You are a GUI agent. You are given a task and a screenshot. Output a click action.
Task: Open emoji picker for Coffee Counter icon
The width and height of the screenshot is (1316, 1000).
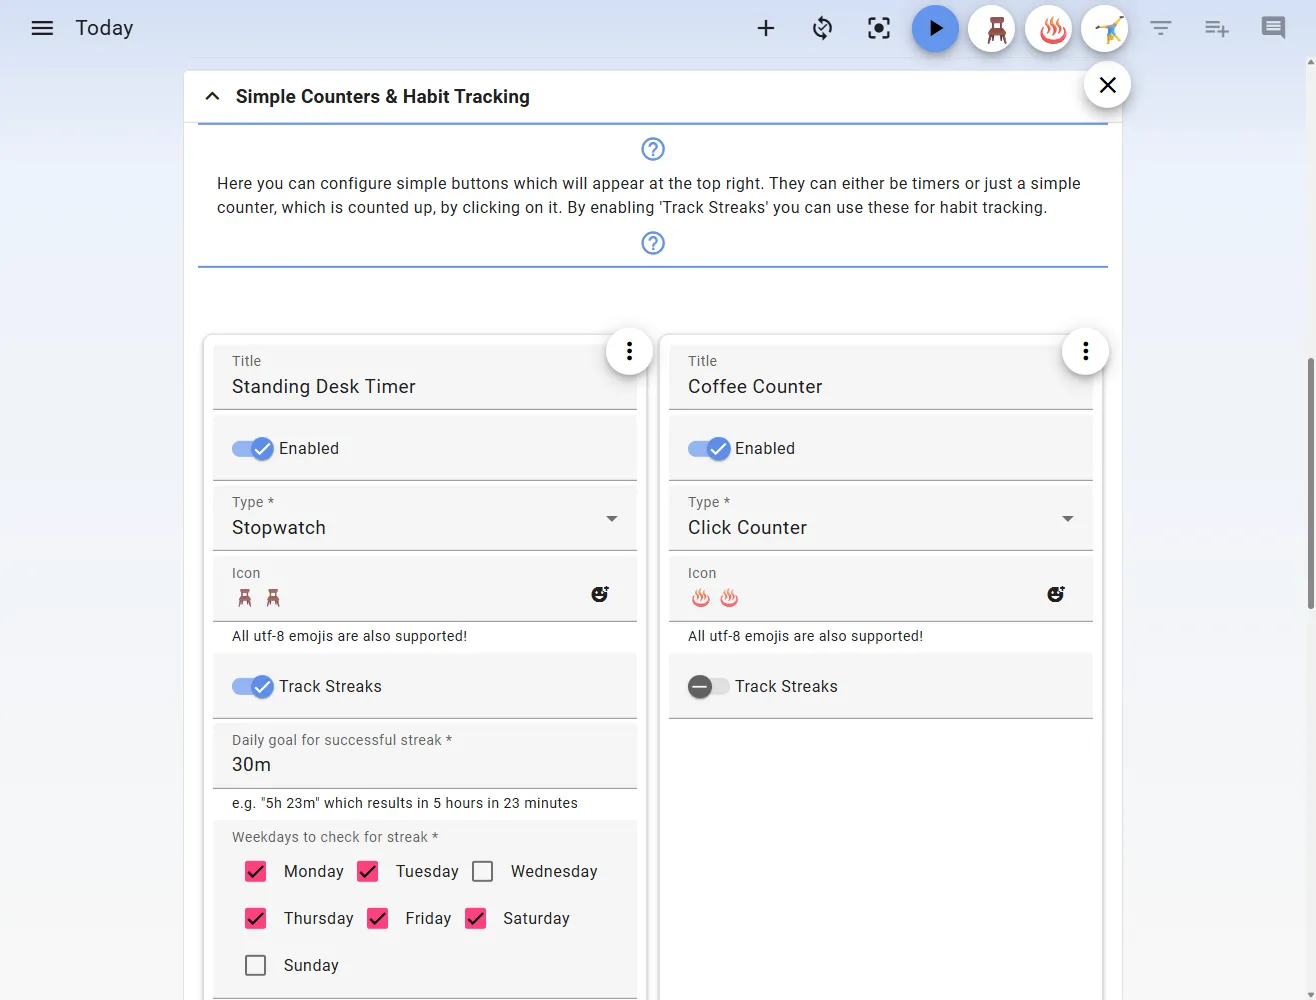[x=1056, y=594]
